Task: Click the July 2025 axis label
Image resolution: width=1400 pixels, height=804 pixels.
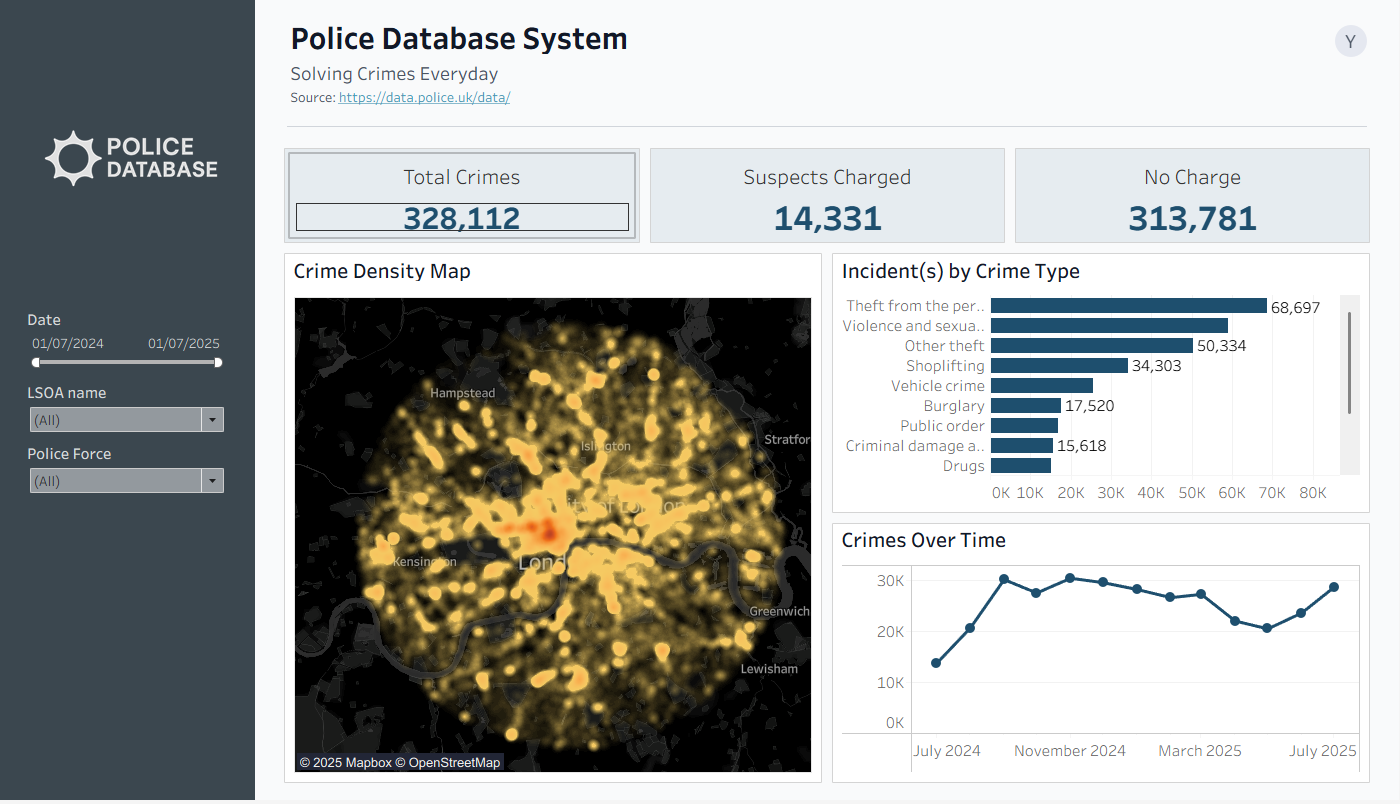Action: (1323, 751)
